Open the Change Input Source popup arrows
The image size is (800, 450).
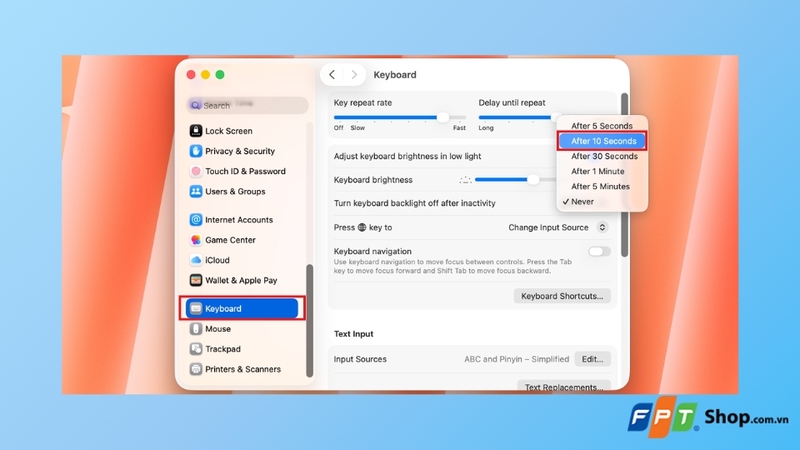(x=602, y=228)
